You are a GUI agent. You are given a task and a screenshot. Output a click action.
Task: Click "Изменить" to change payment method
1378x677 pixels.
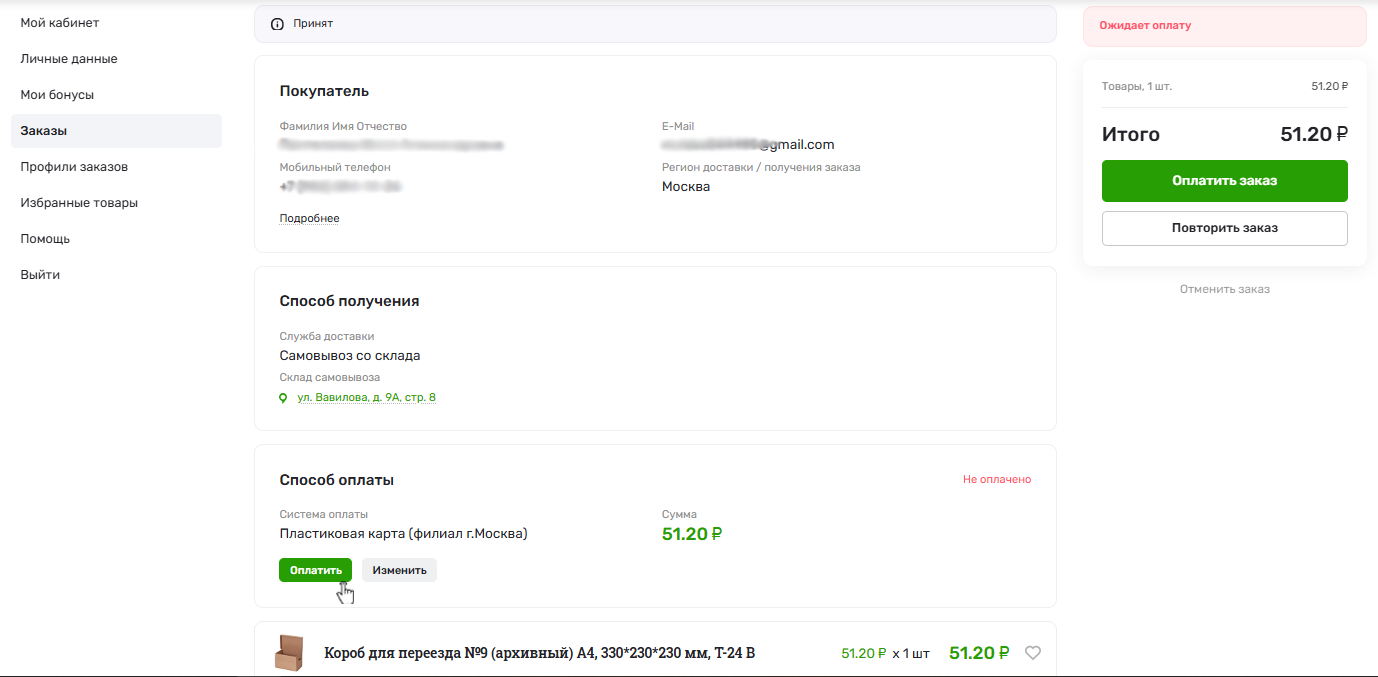tap(398, 569)
